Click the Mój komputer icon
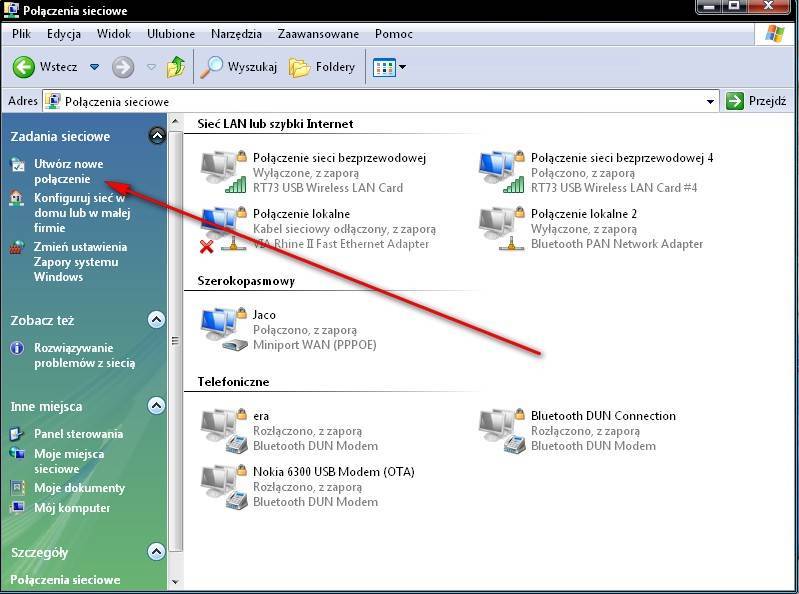The image size is (799, 594). click(17, 507)
